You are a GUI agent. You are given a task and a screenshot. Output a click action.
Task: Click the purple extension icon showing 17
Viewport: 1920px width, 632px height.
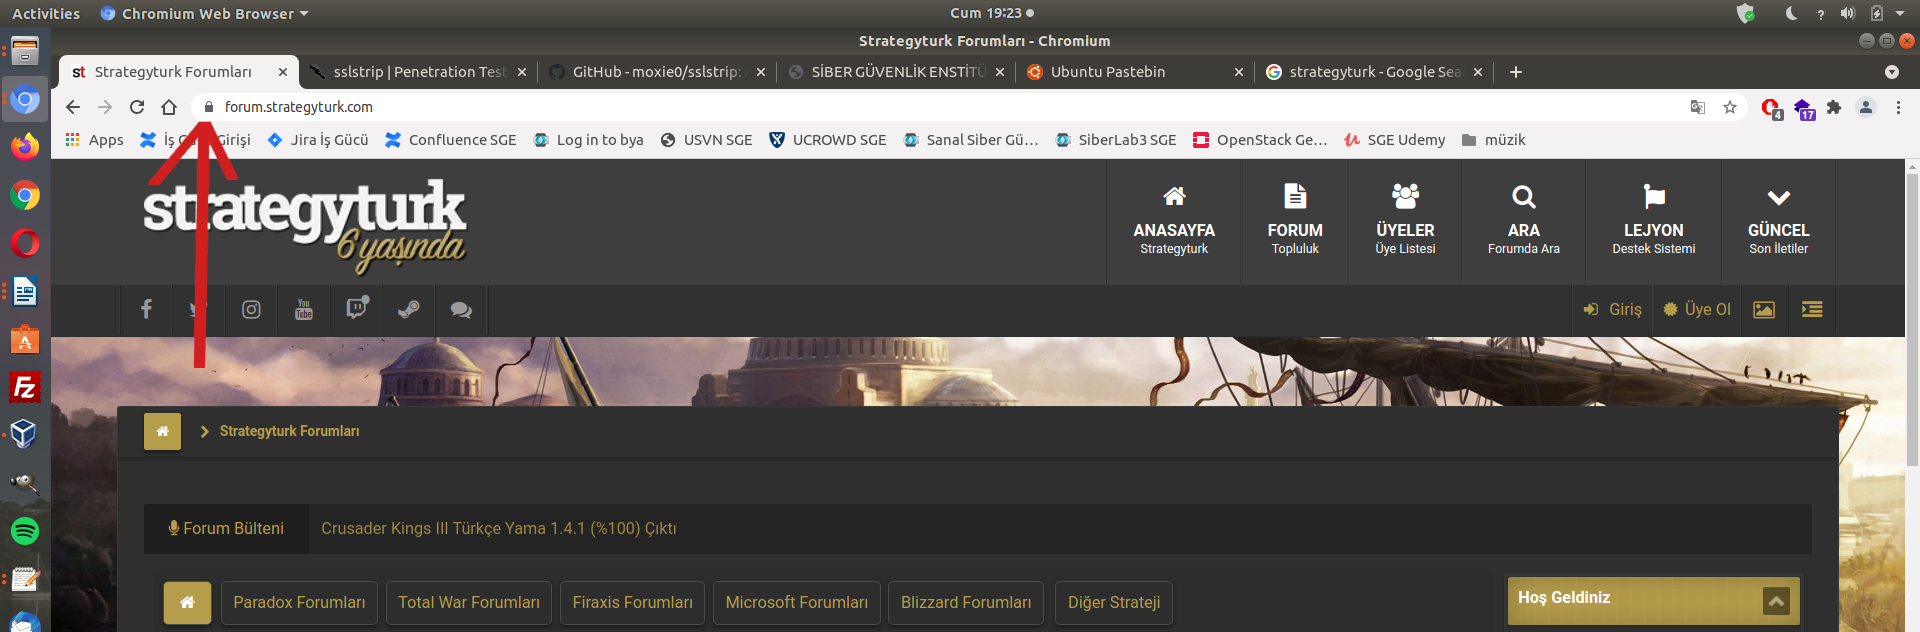(x=1803, y=108)
